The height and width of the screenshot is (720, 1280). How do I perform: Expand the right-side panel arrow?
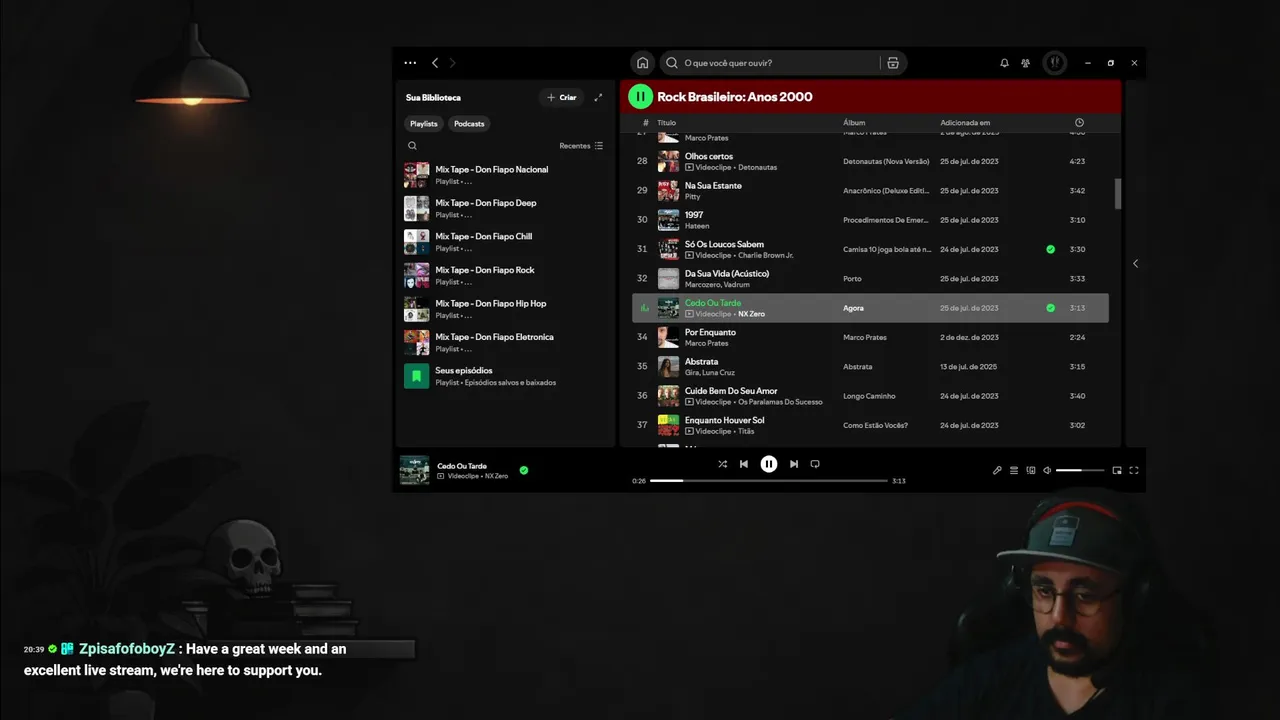pyautogui.click(x=1135, y=264)
